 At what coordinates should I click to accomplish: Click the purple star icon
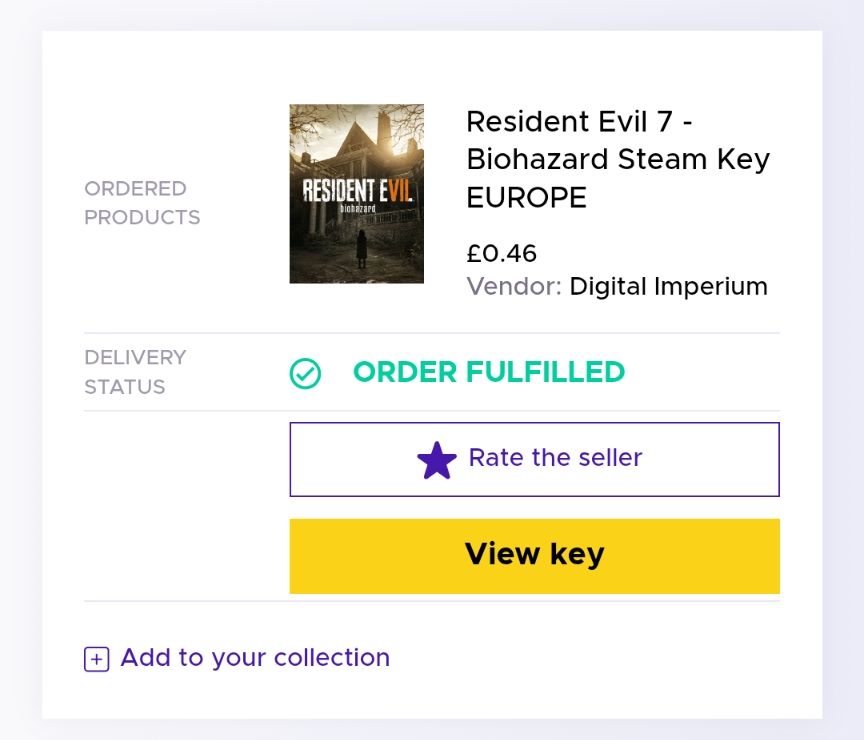coord(437,460)
